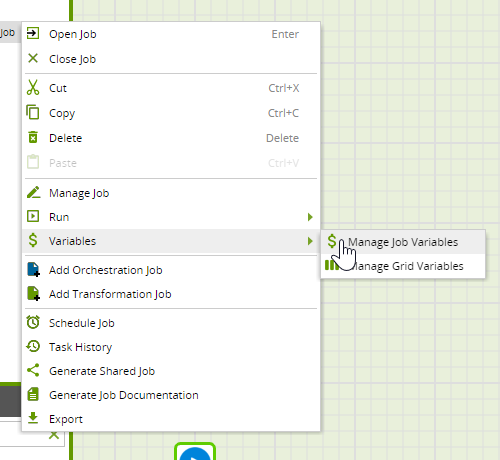
Task: Click the Manage Job pencil icon
Action: [x=33, y=192]
